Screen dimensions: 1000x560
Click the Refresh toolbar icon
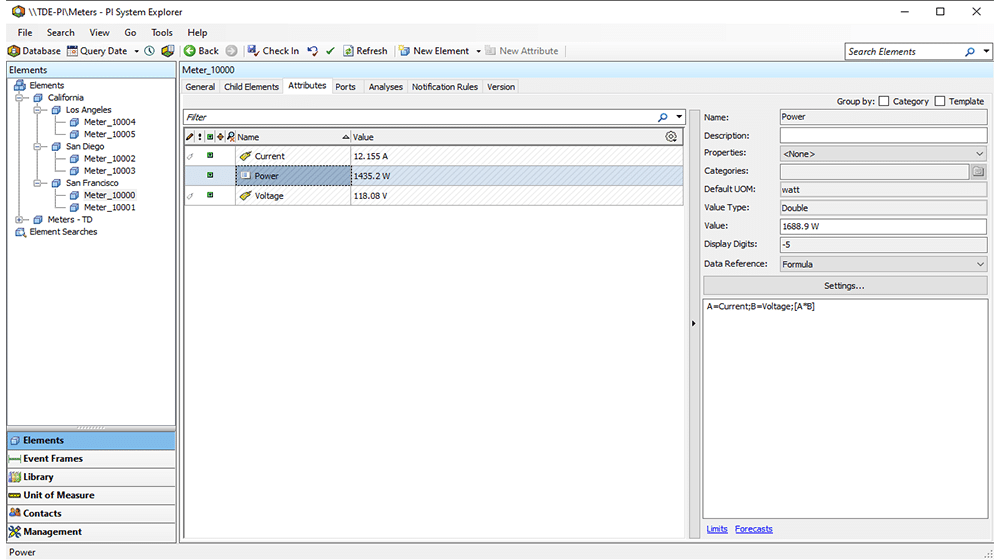tap(348, 51)
